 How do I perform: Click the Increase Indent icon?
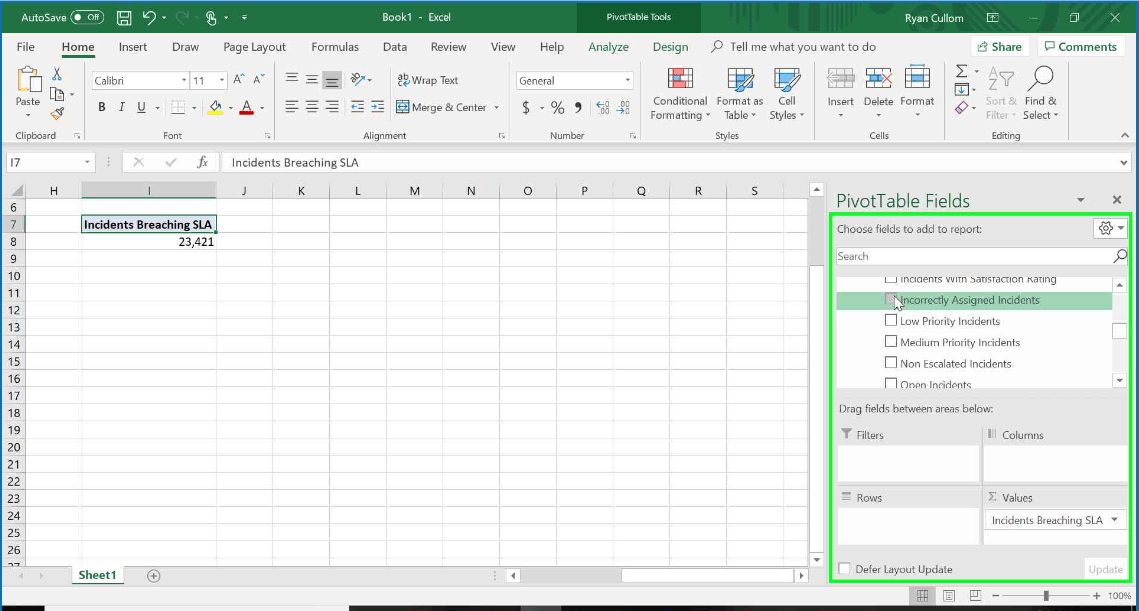(378, 108)
